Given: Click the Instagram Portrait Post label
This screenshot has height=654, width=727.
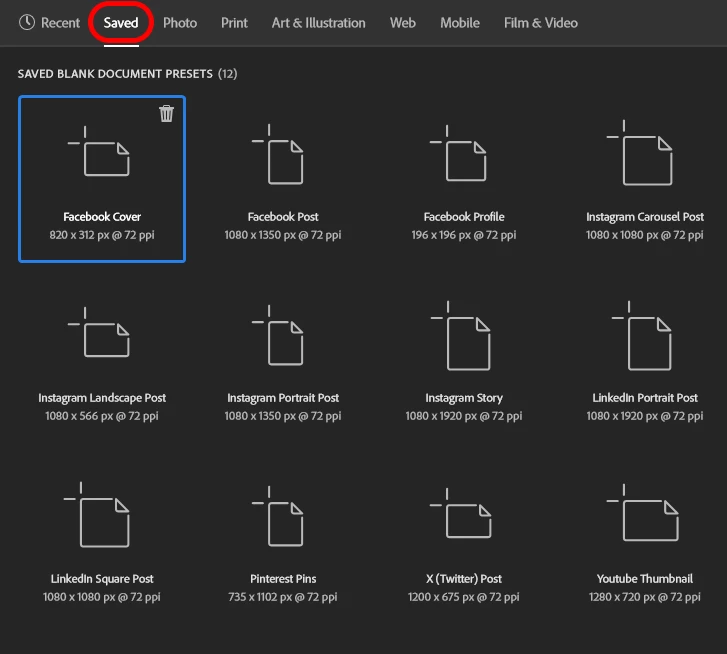Looking at the screenshot, I should click(283, 398).
